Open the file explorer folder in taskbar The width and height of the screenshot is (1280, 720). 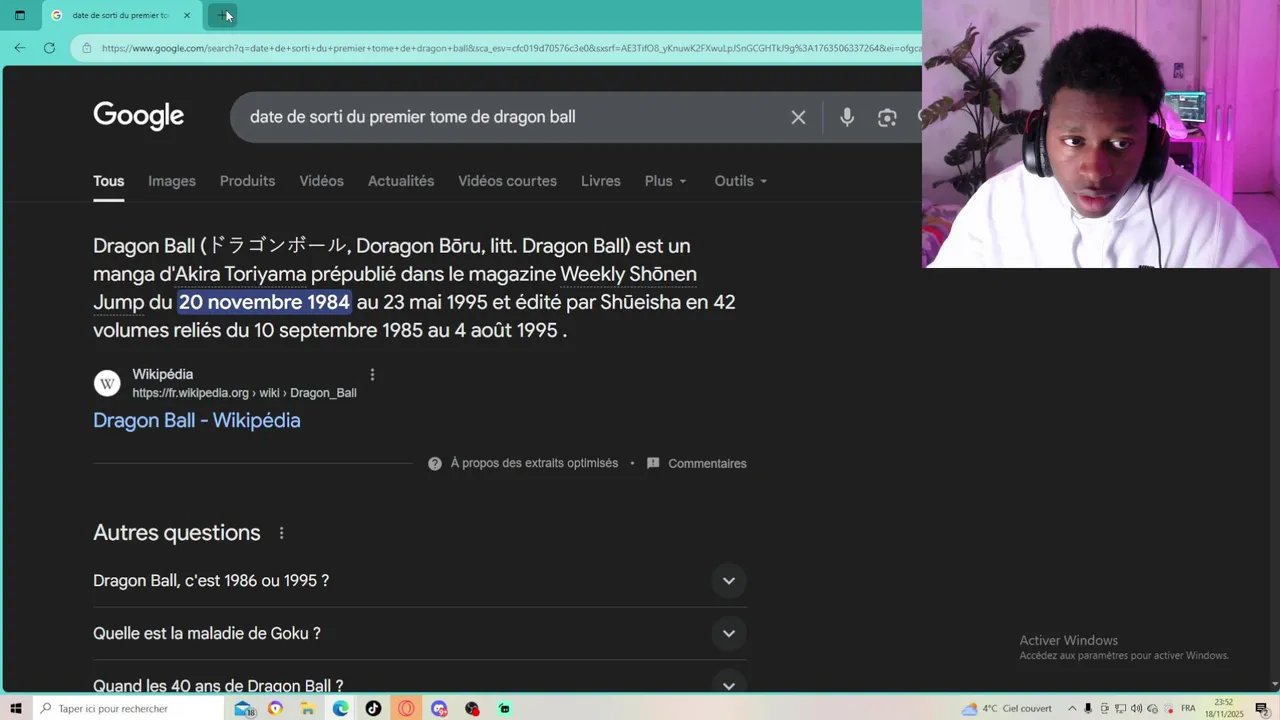click(x=308, y=708)
